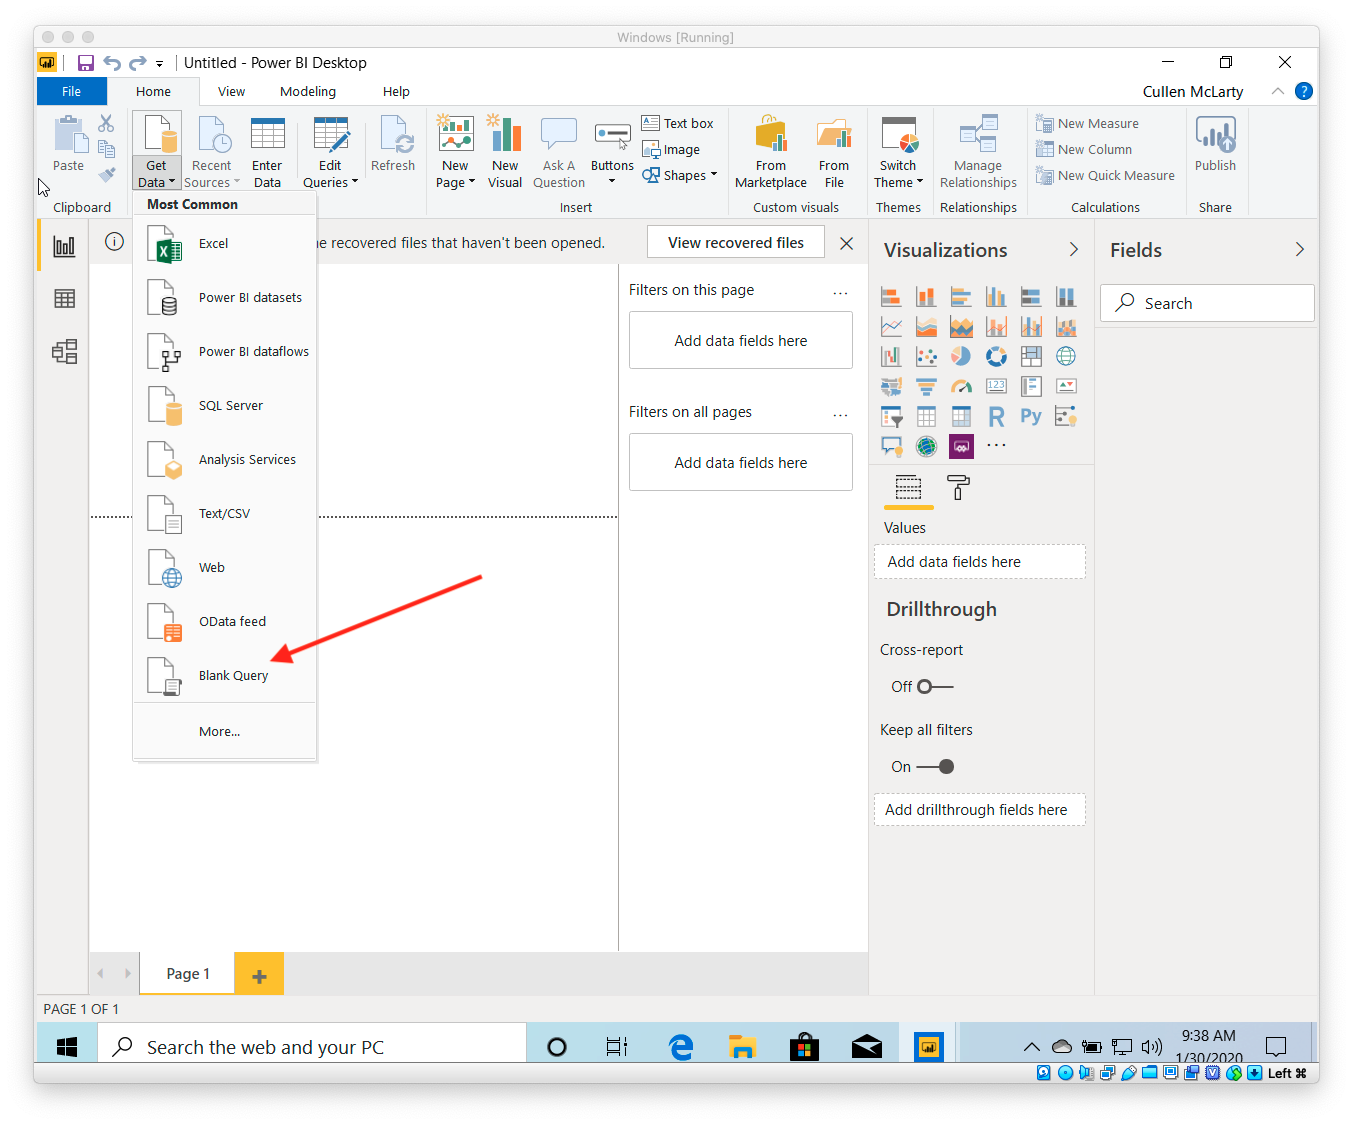Add a new page with plus button

(259, 974)
